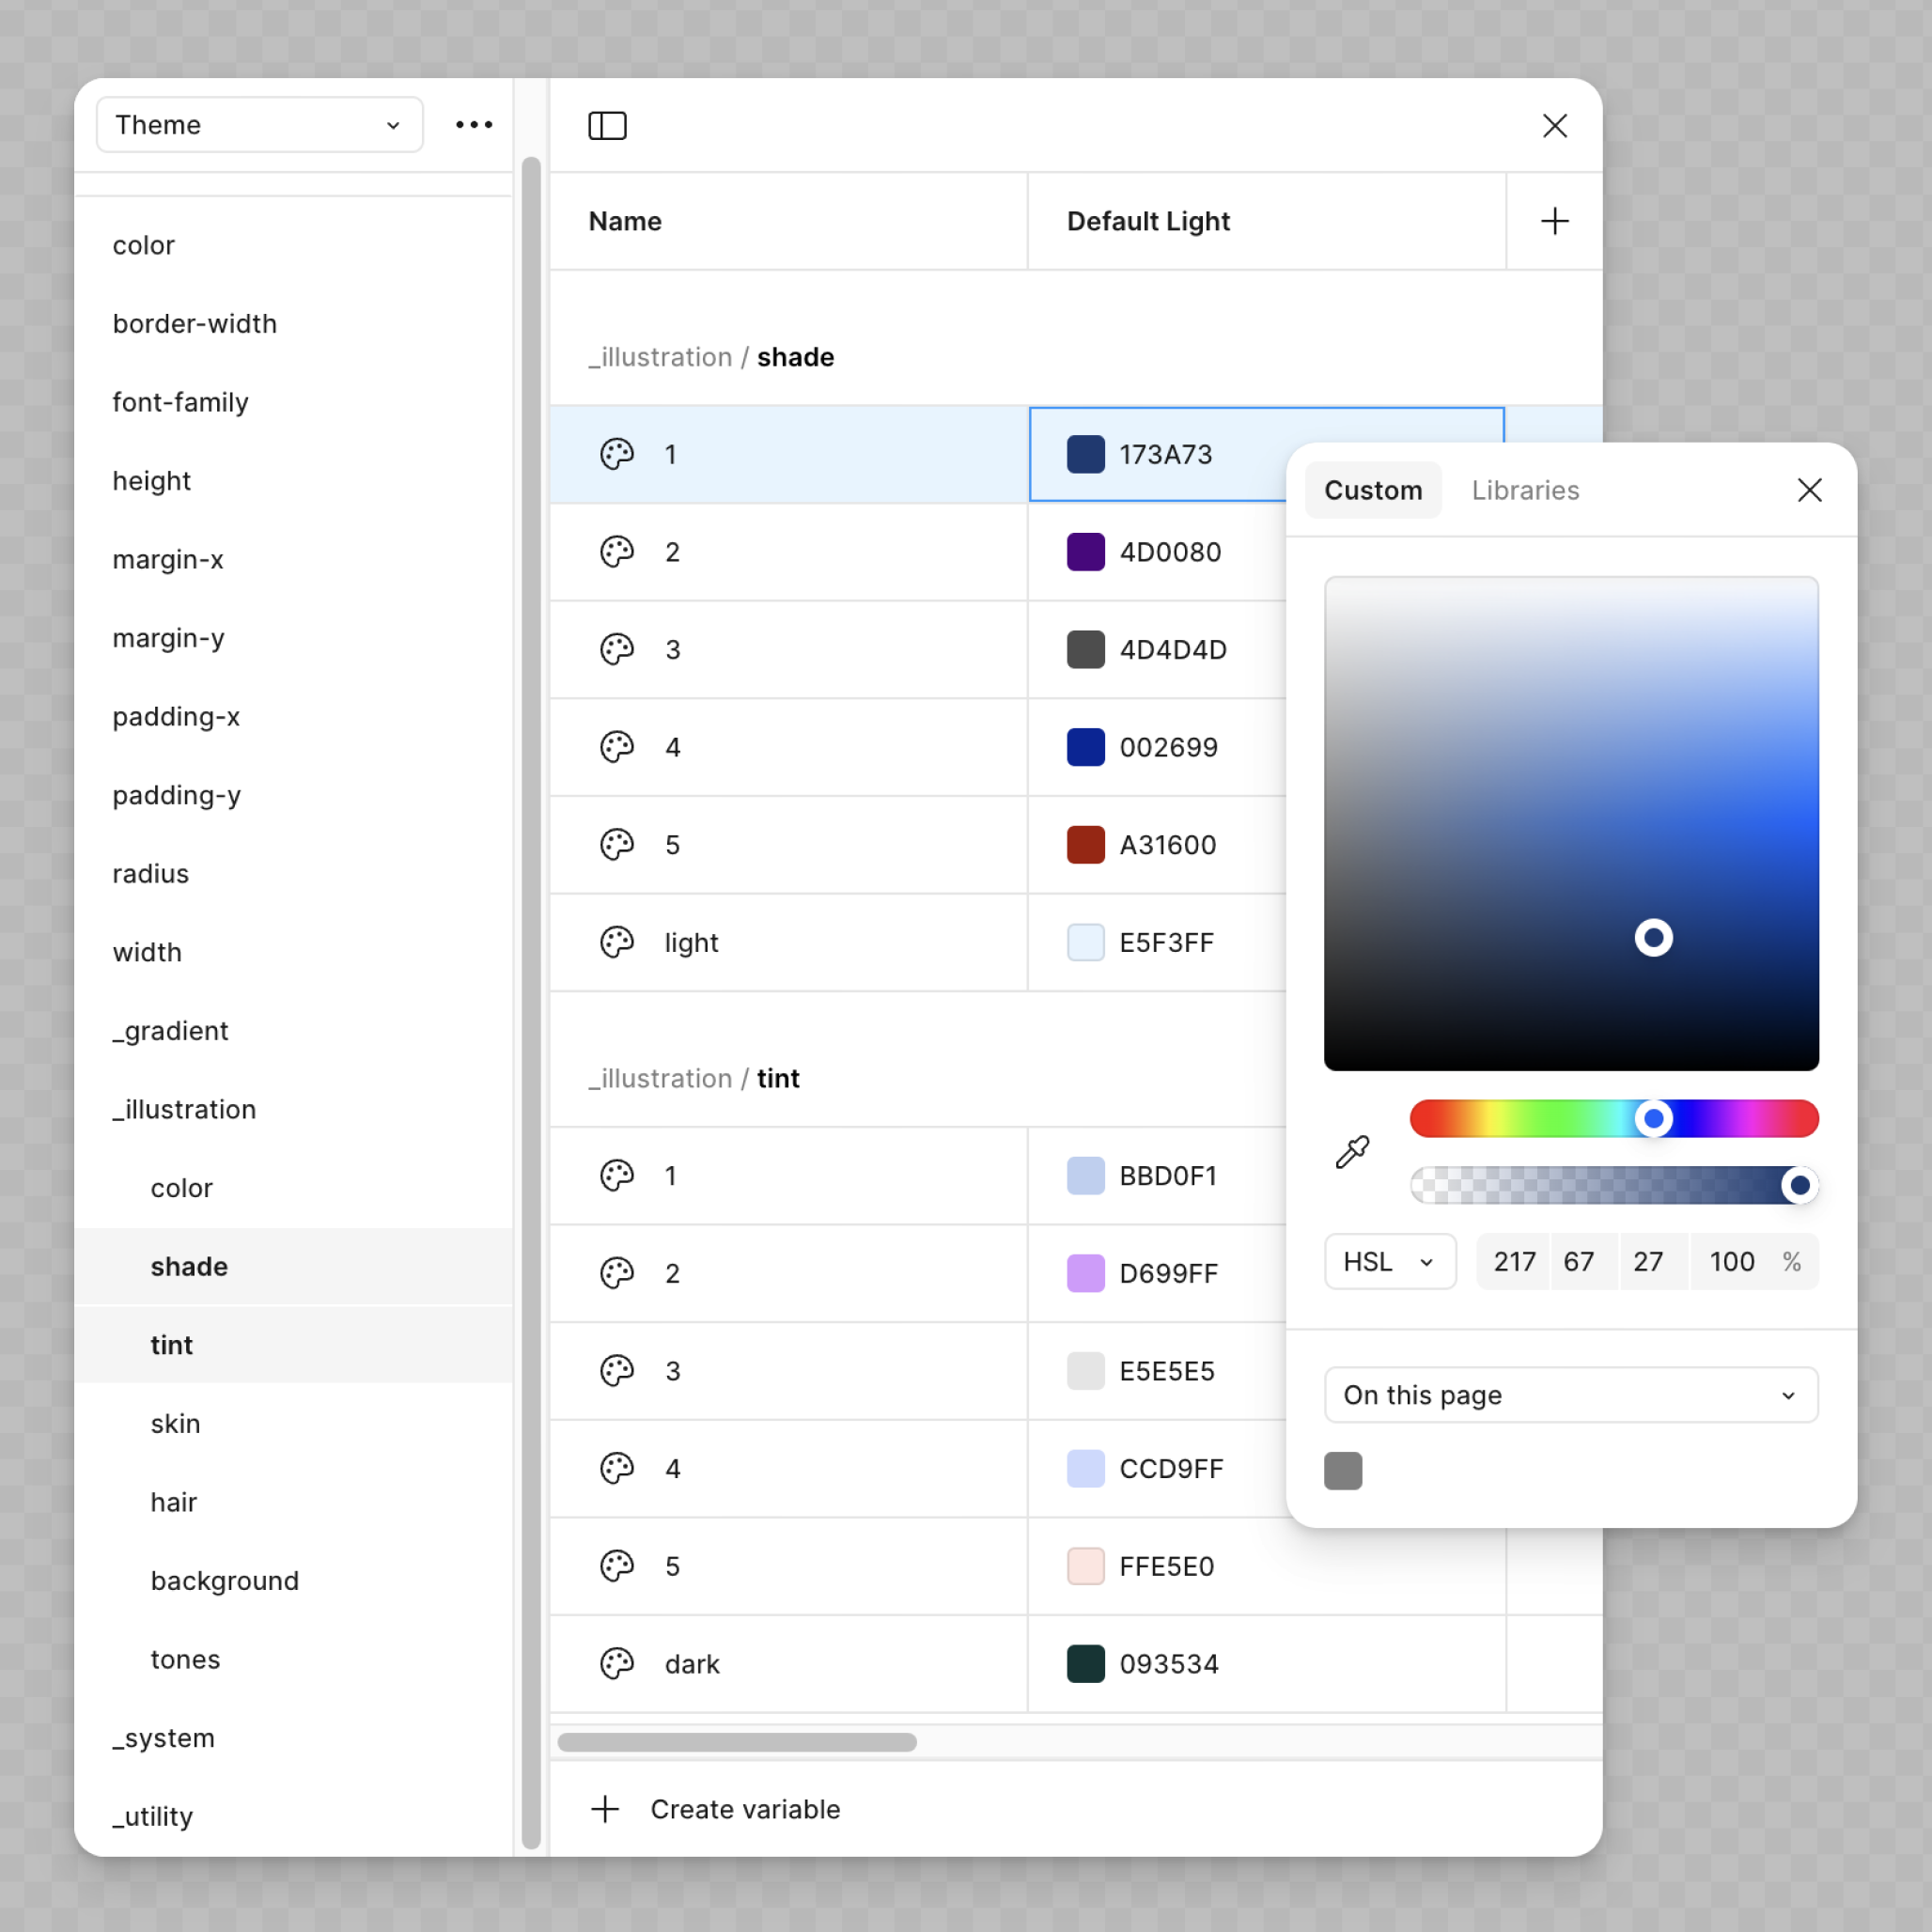Click the 093534 dark tint color swatch
The height and width of the screenshot is (1932, 1932).
click(1085, 1663)
